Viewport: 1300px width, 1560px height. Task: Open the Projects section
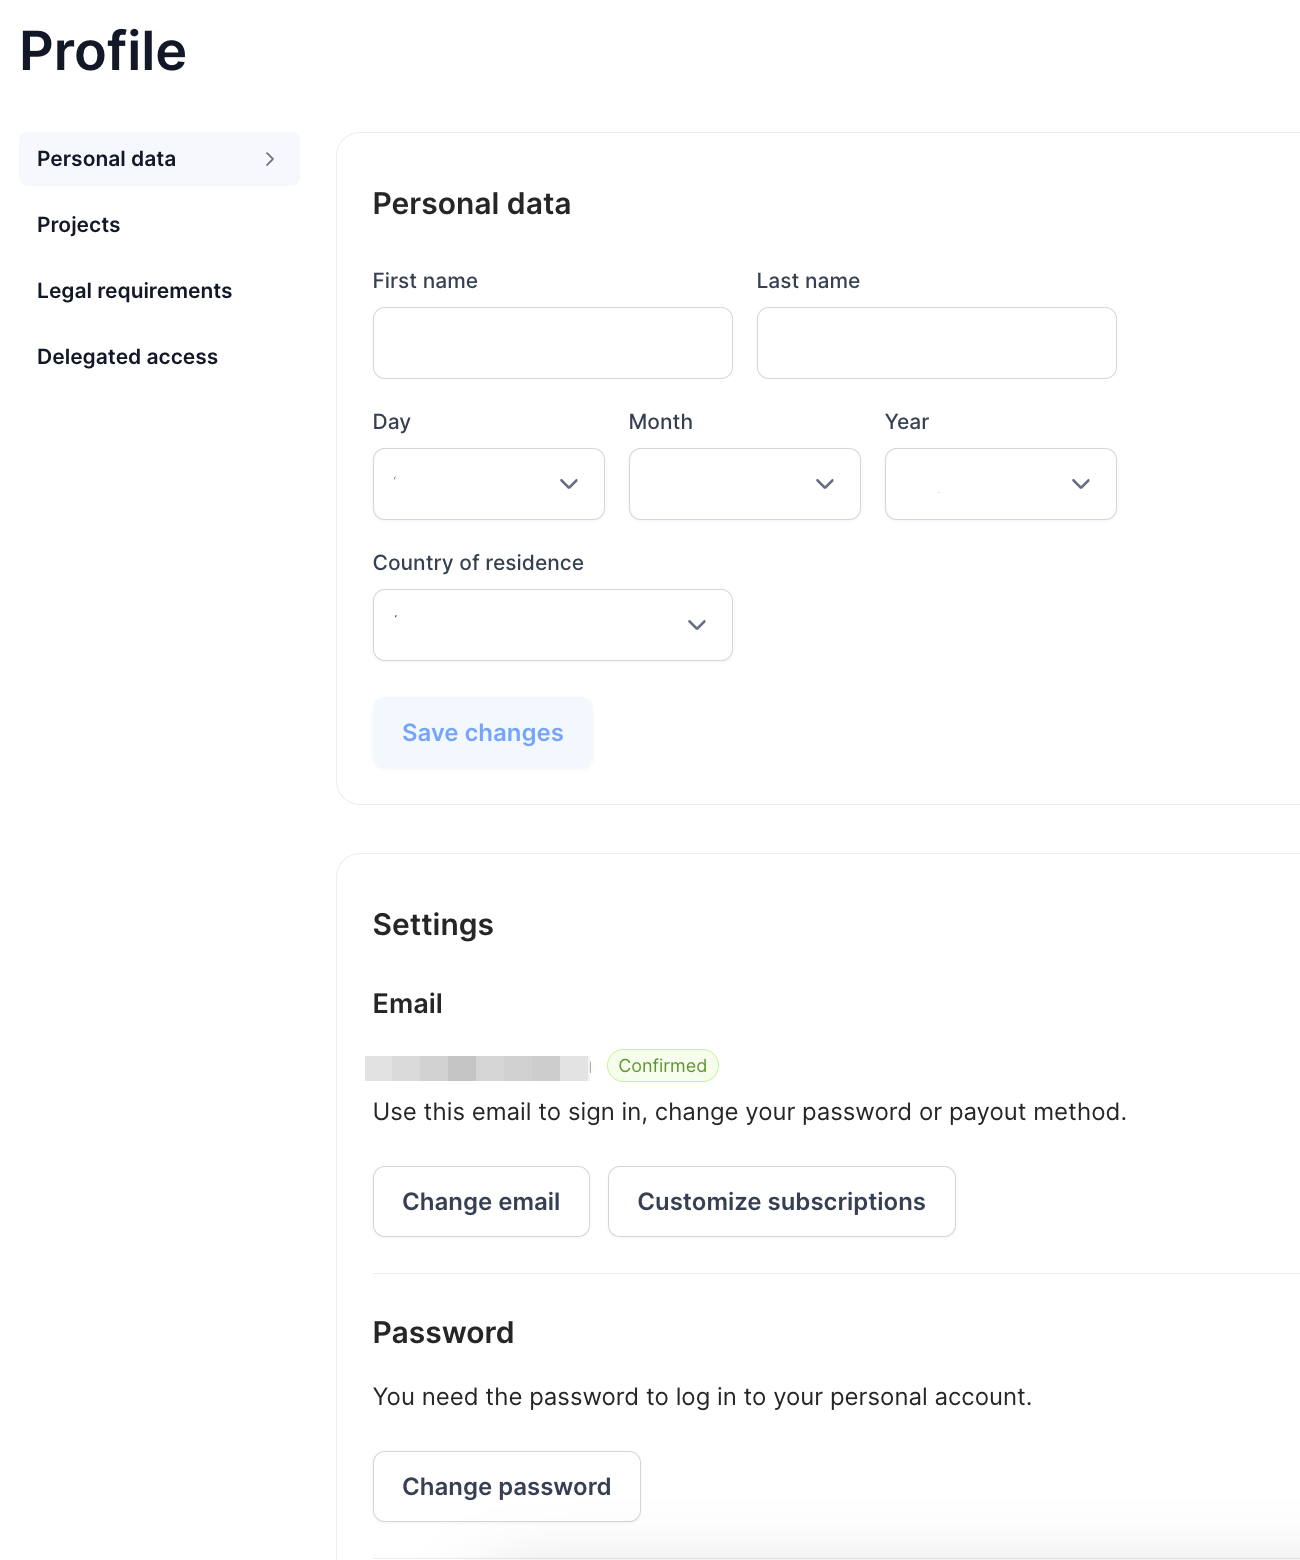tap(78, 224)
